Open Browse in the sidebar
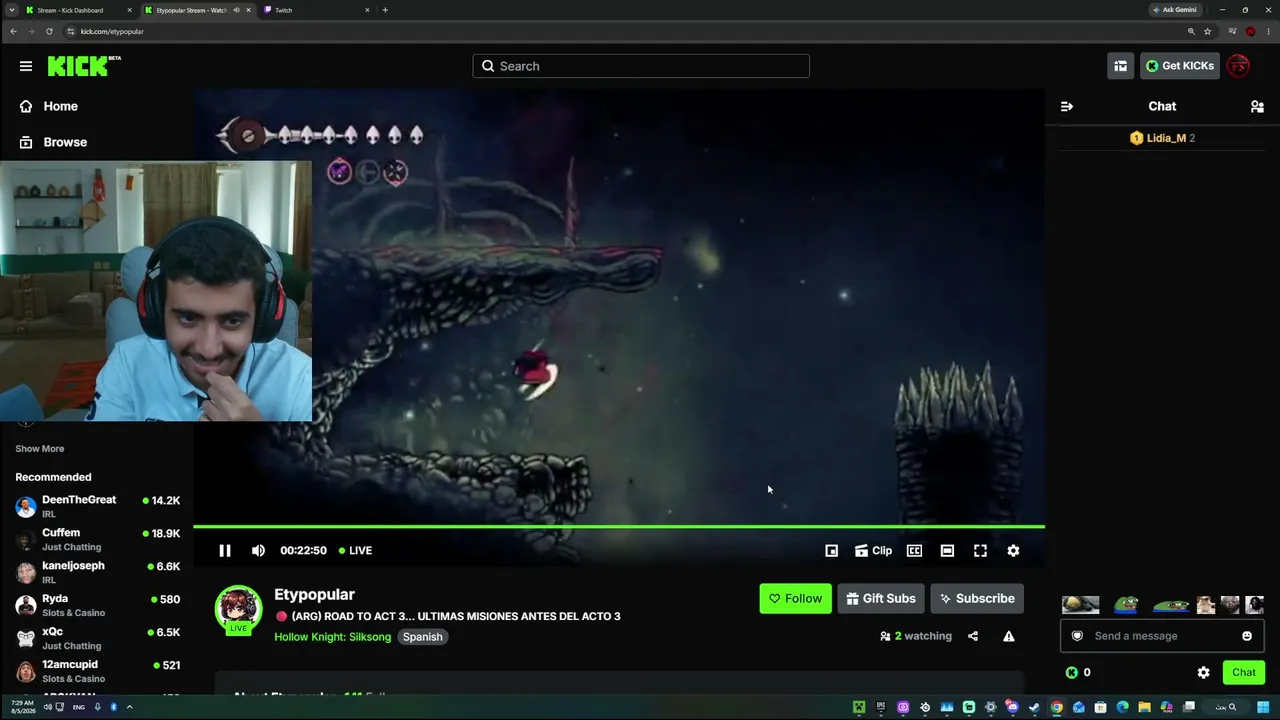Image resolution: width=1280 pixels, height=720 pixels. (x=65, y=142)
